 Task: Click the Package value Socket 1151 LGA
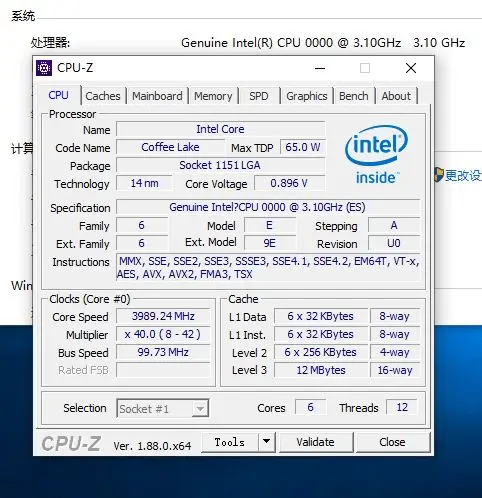tap(220, 165)
